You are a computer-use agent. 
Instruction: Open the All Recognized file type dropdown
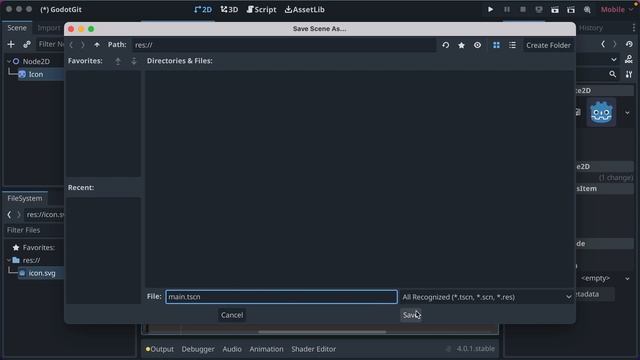[x=487, y=297]
